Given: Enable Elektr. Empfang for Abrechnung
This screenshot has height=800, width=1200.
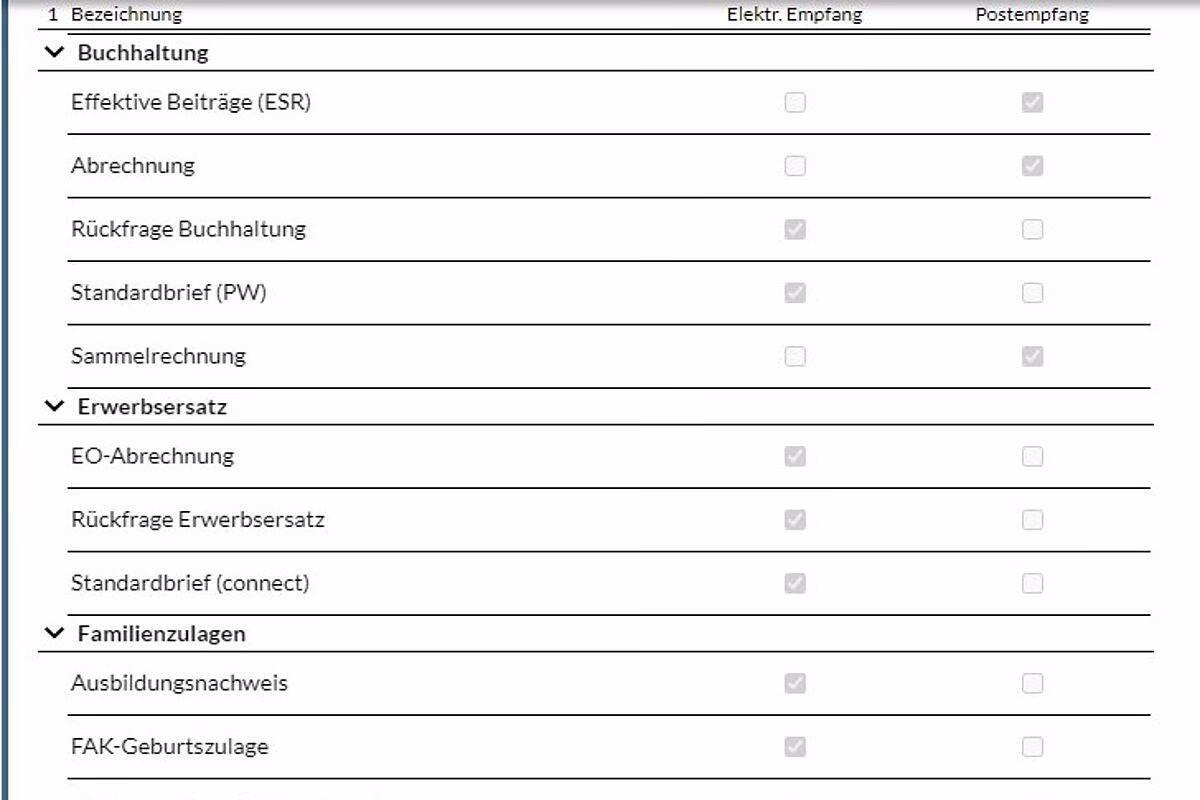Looking at the screenshot, I should (795, 166).
